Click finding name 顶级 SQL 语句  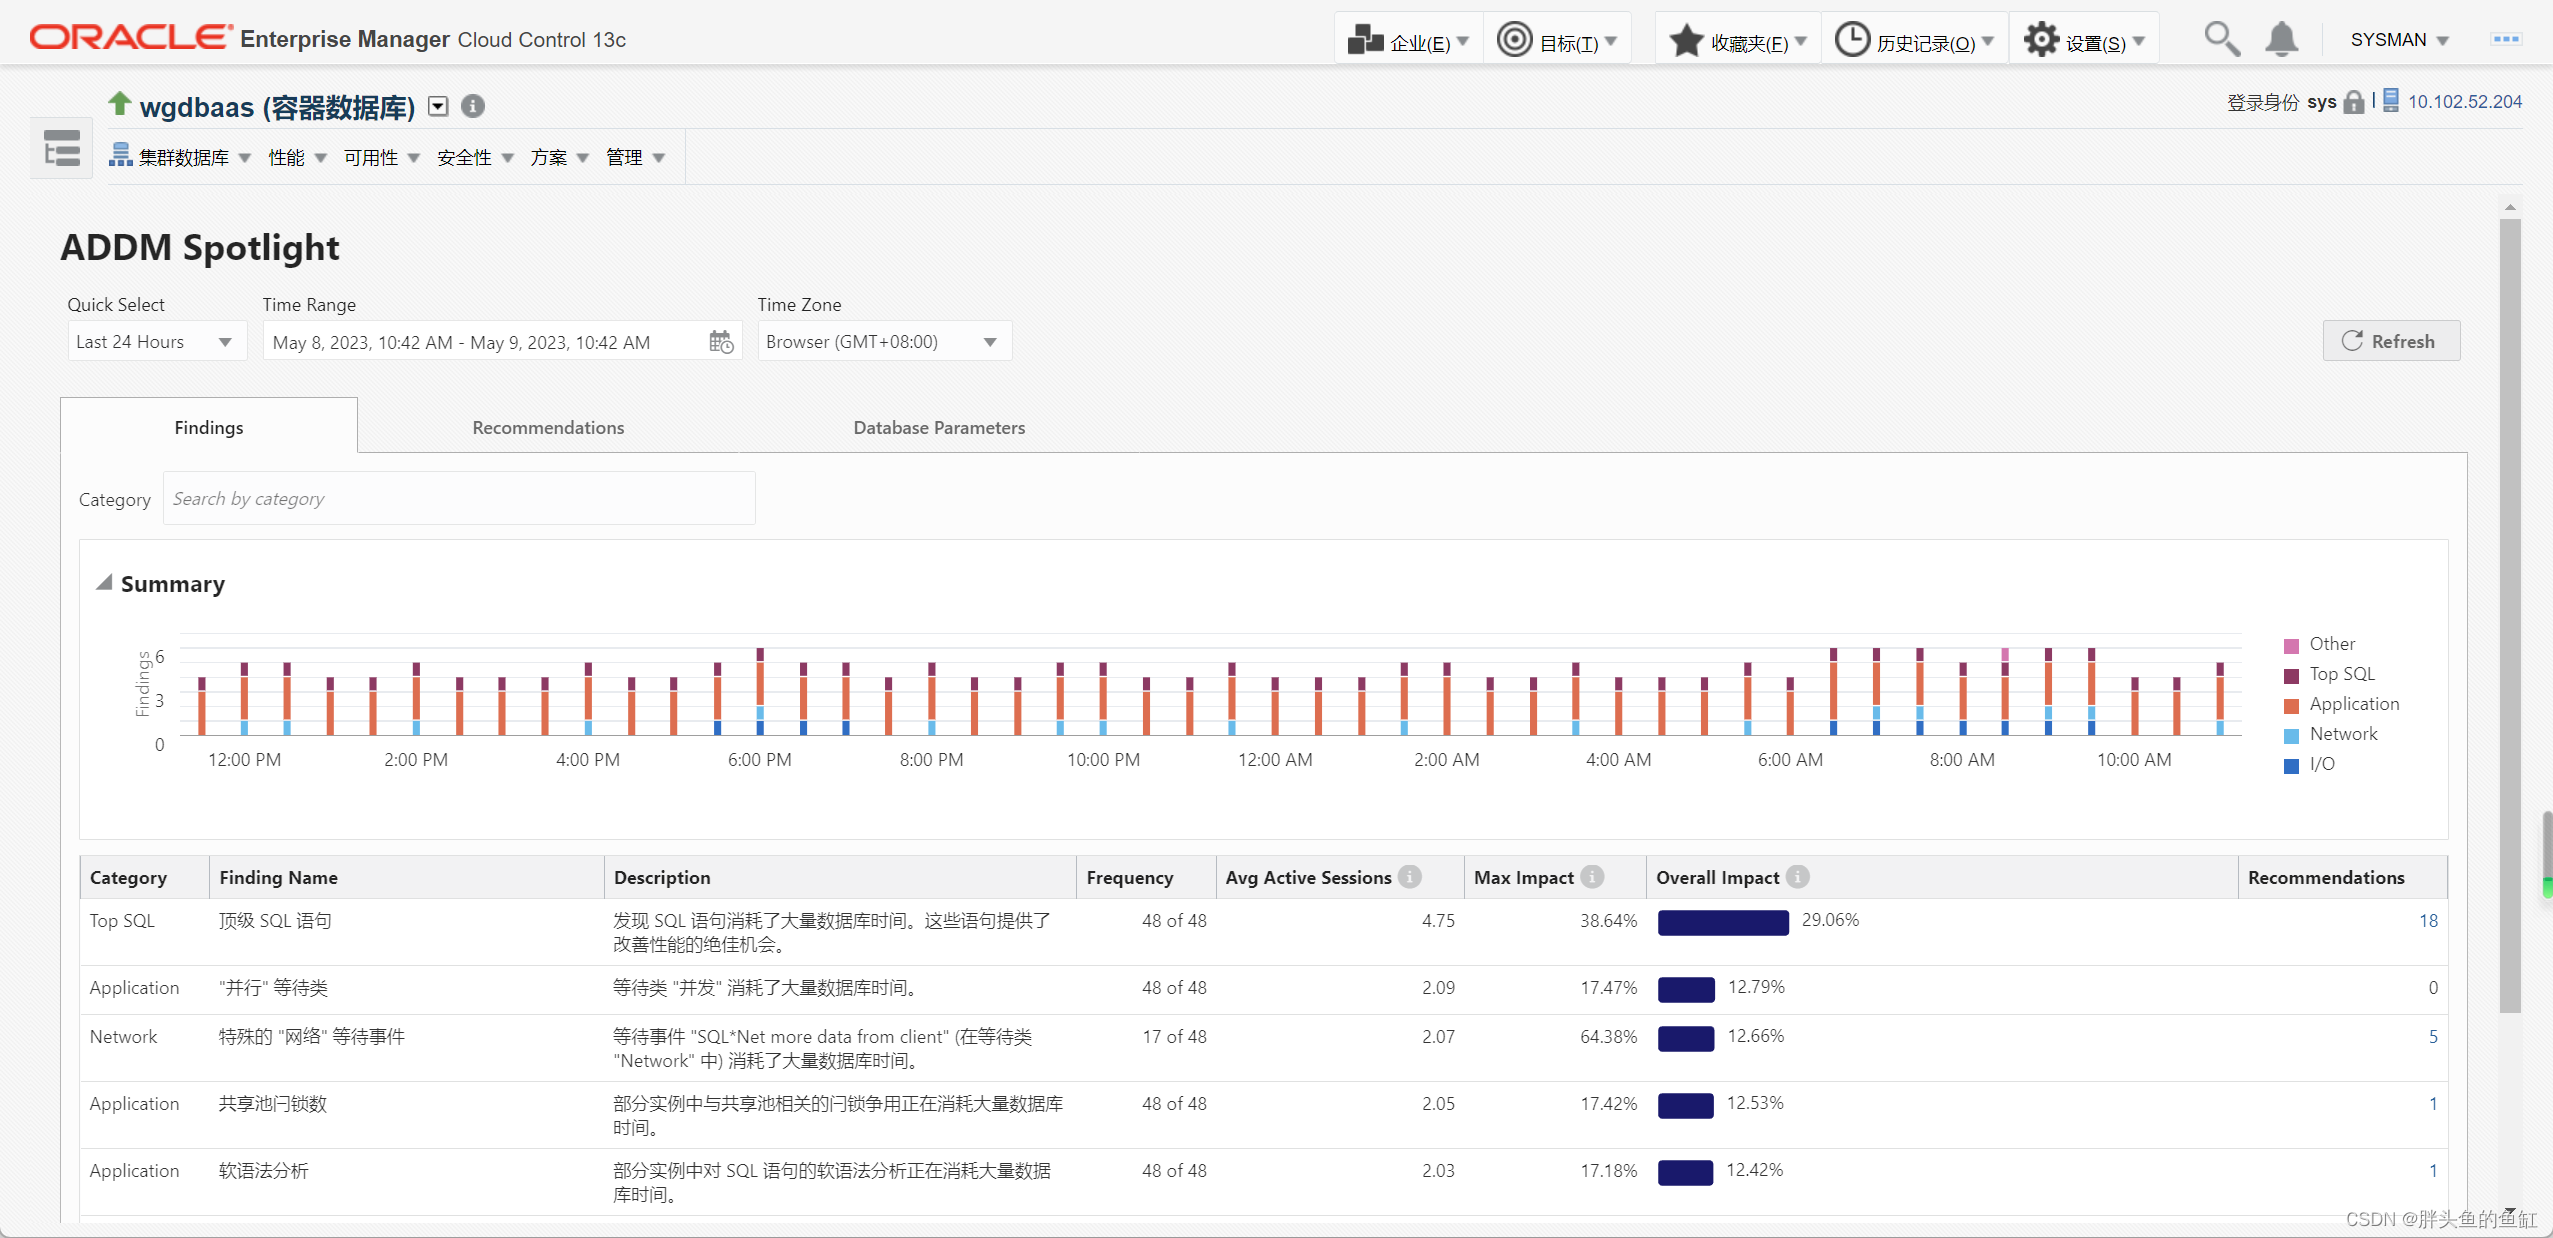(275, 921)
